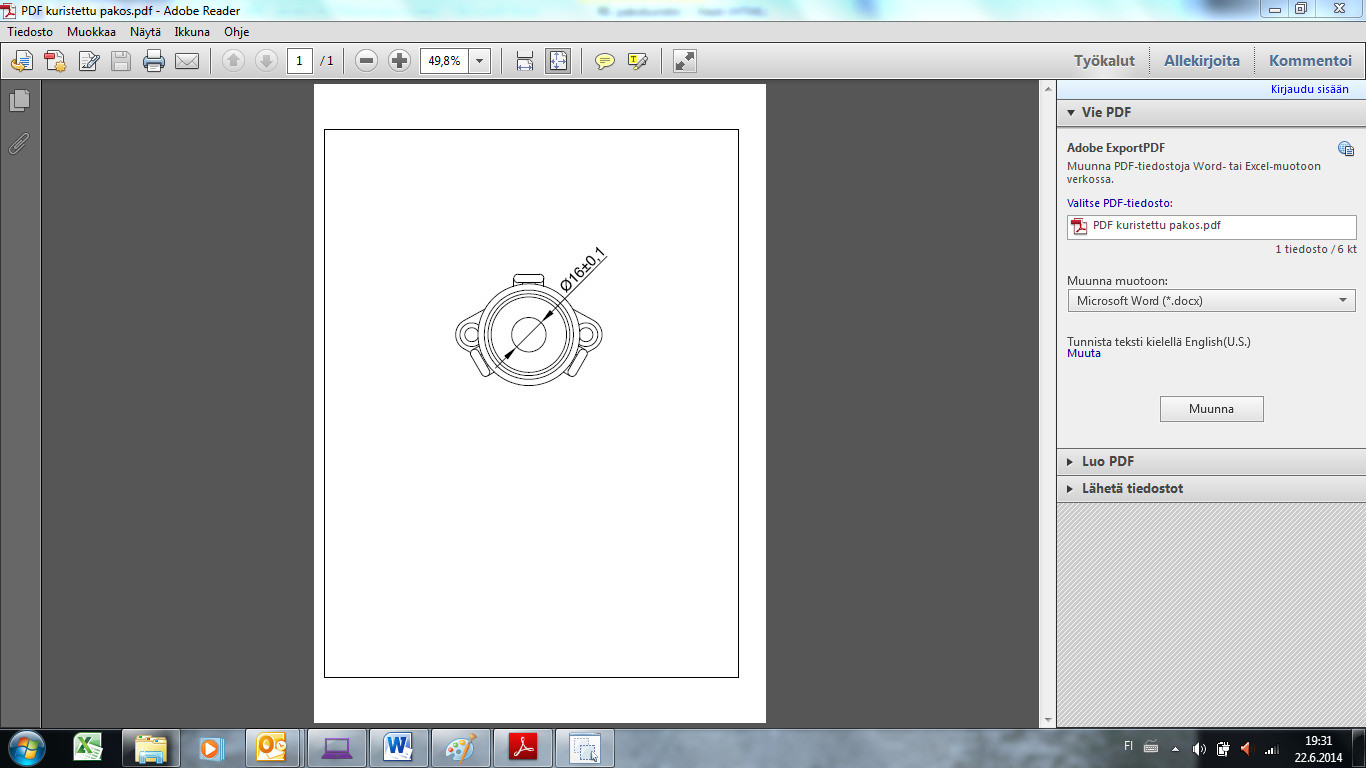The width and height of the screenshot is (1366, 768).
Task: Open the Allekirjoita pane tab
Action: point(1201,61)
